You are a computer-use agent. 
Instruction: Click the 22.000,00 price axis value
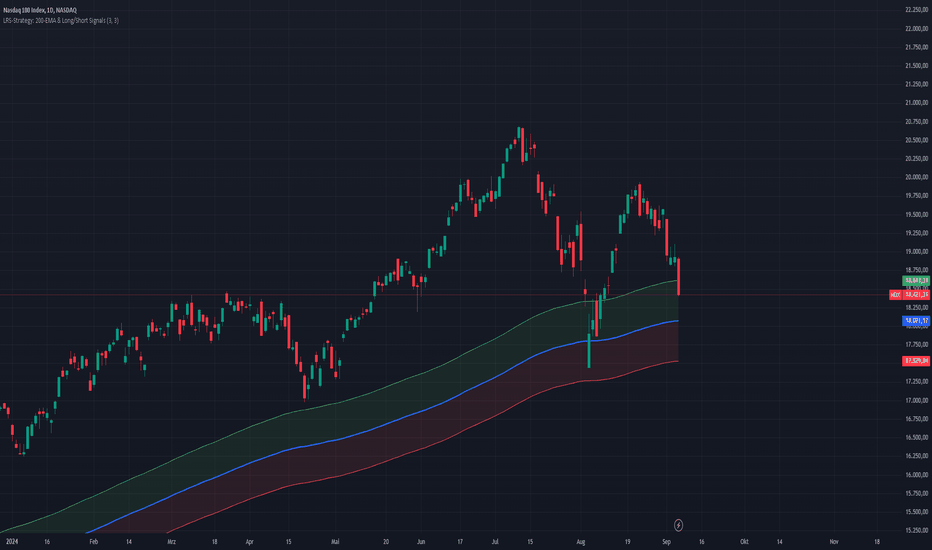[x=917, y=29]
